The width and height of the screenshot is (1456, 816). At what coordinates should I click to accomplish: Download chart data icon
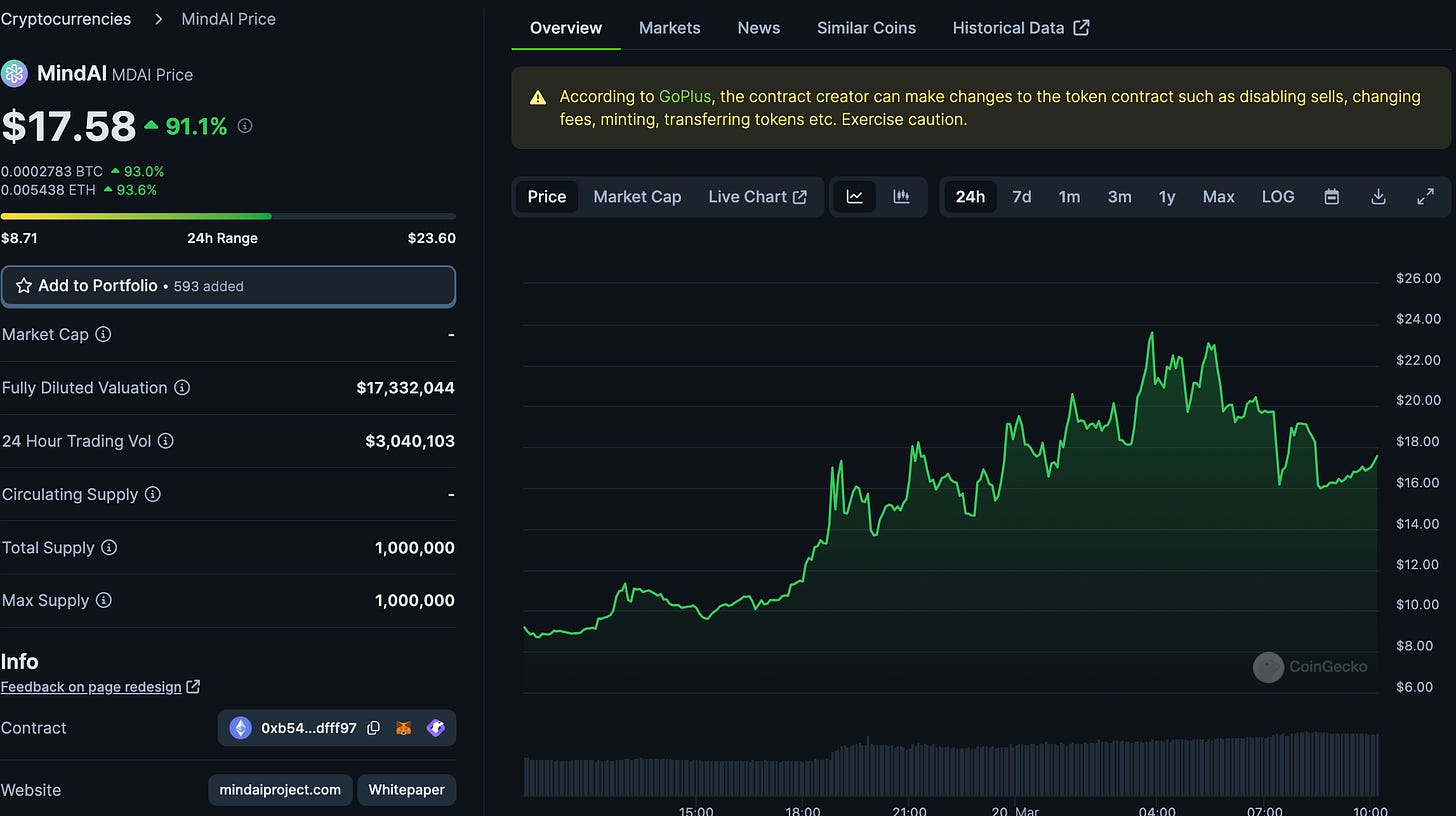1378,197
